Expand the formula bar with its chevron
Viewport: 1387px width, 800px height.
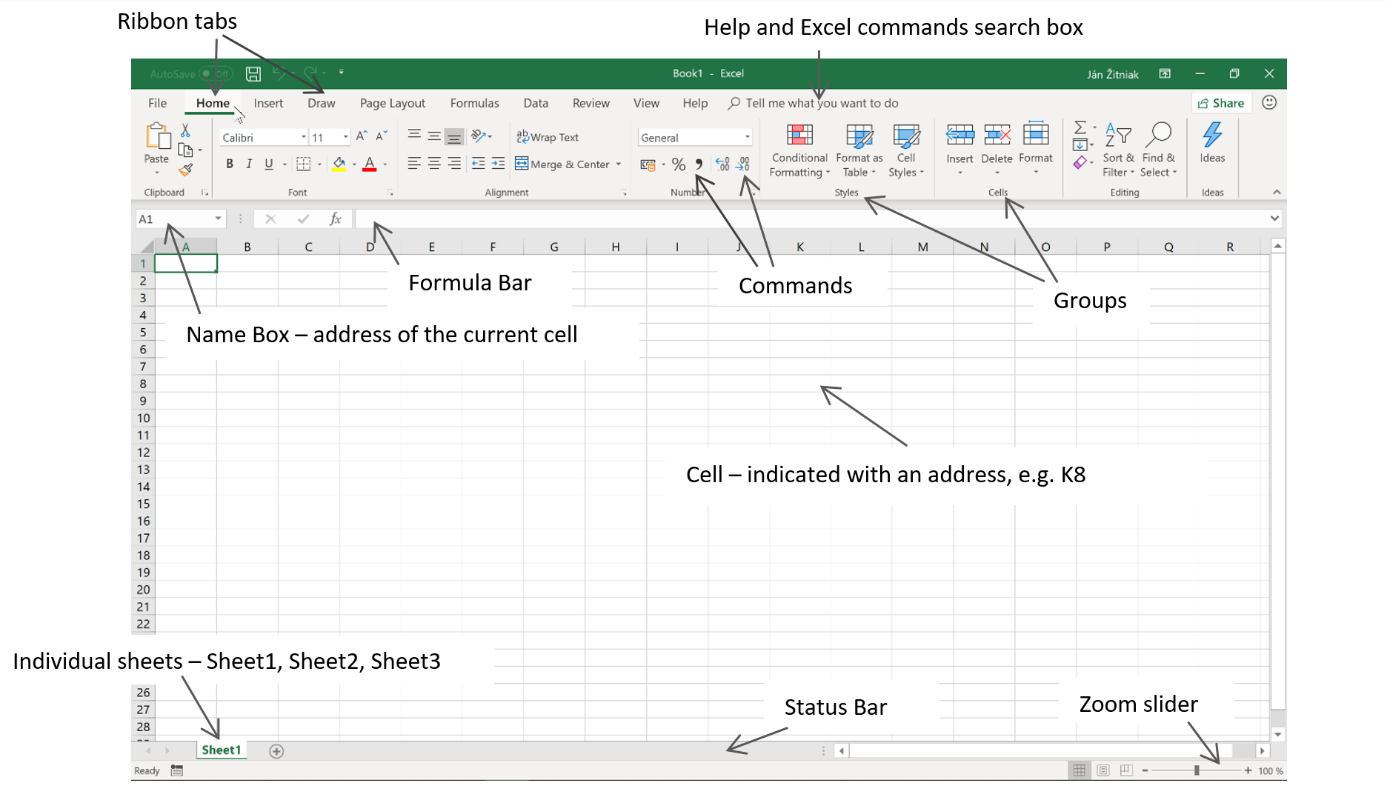1274,219
